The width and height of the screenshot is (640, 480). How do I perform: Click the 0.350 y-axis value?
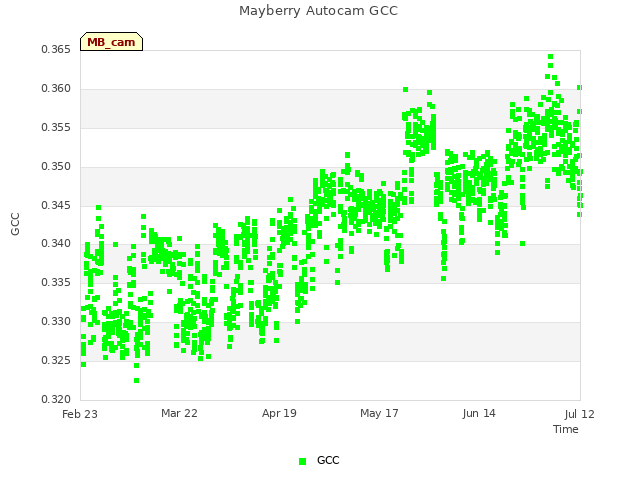[56, 167]
